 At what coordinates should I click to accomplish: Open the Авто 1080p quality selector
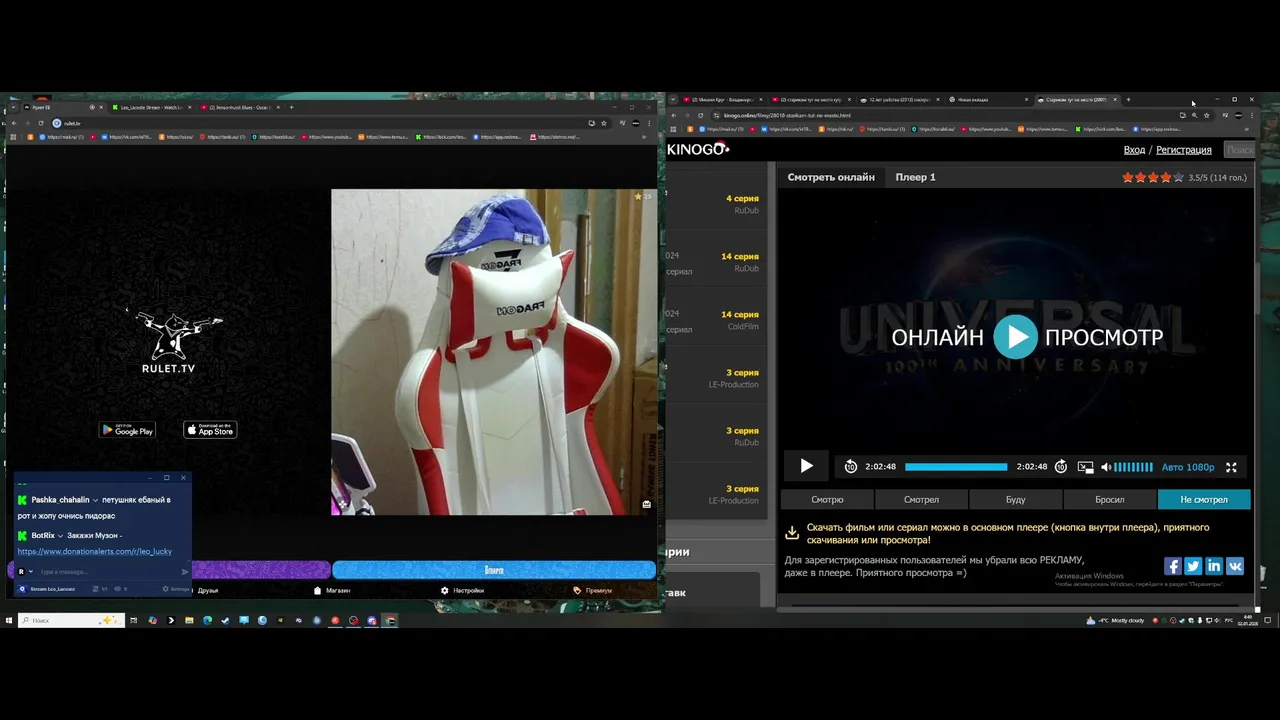click(1187, 467)
